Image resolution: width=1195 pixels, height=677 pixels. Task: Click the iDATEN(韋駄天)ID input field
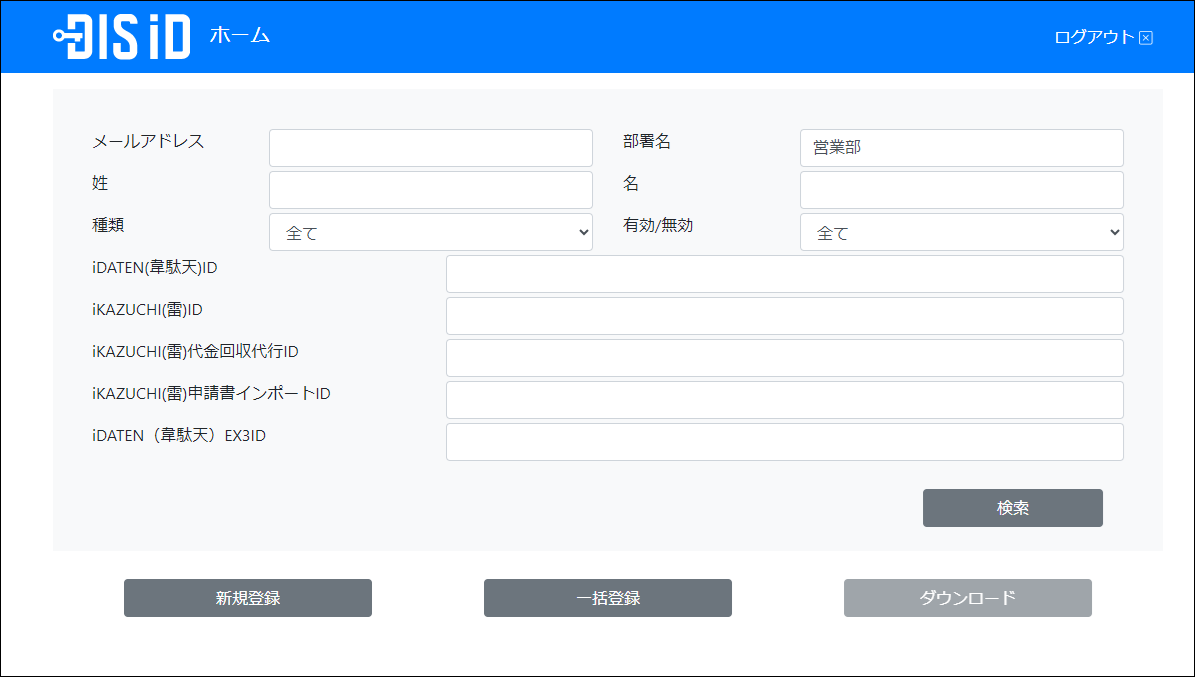click(785, 274)
